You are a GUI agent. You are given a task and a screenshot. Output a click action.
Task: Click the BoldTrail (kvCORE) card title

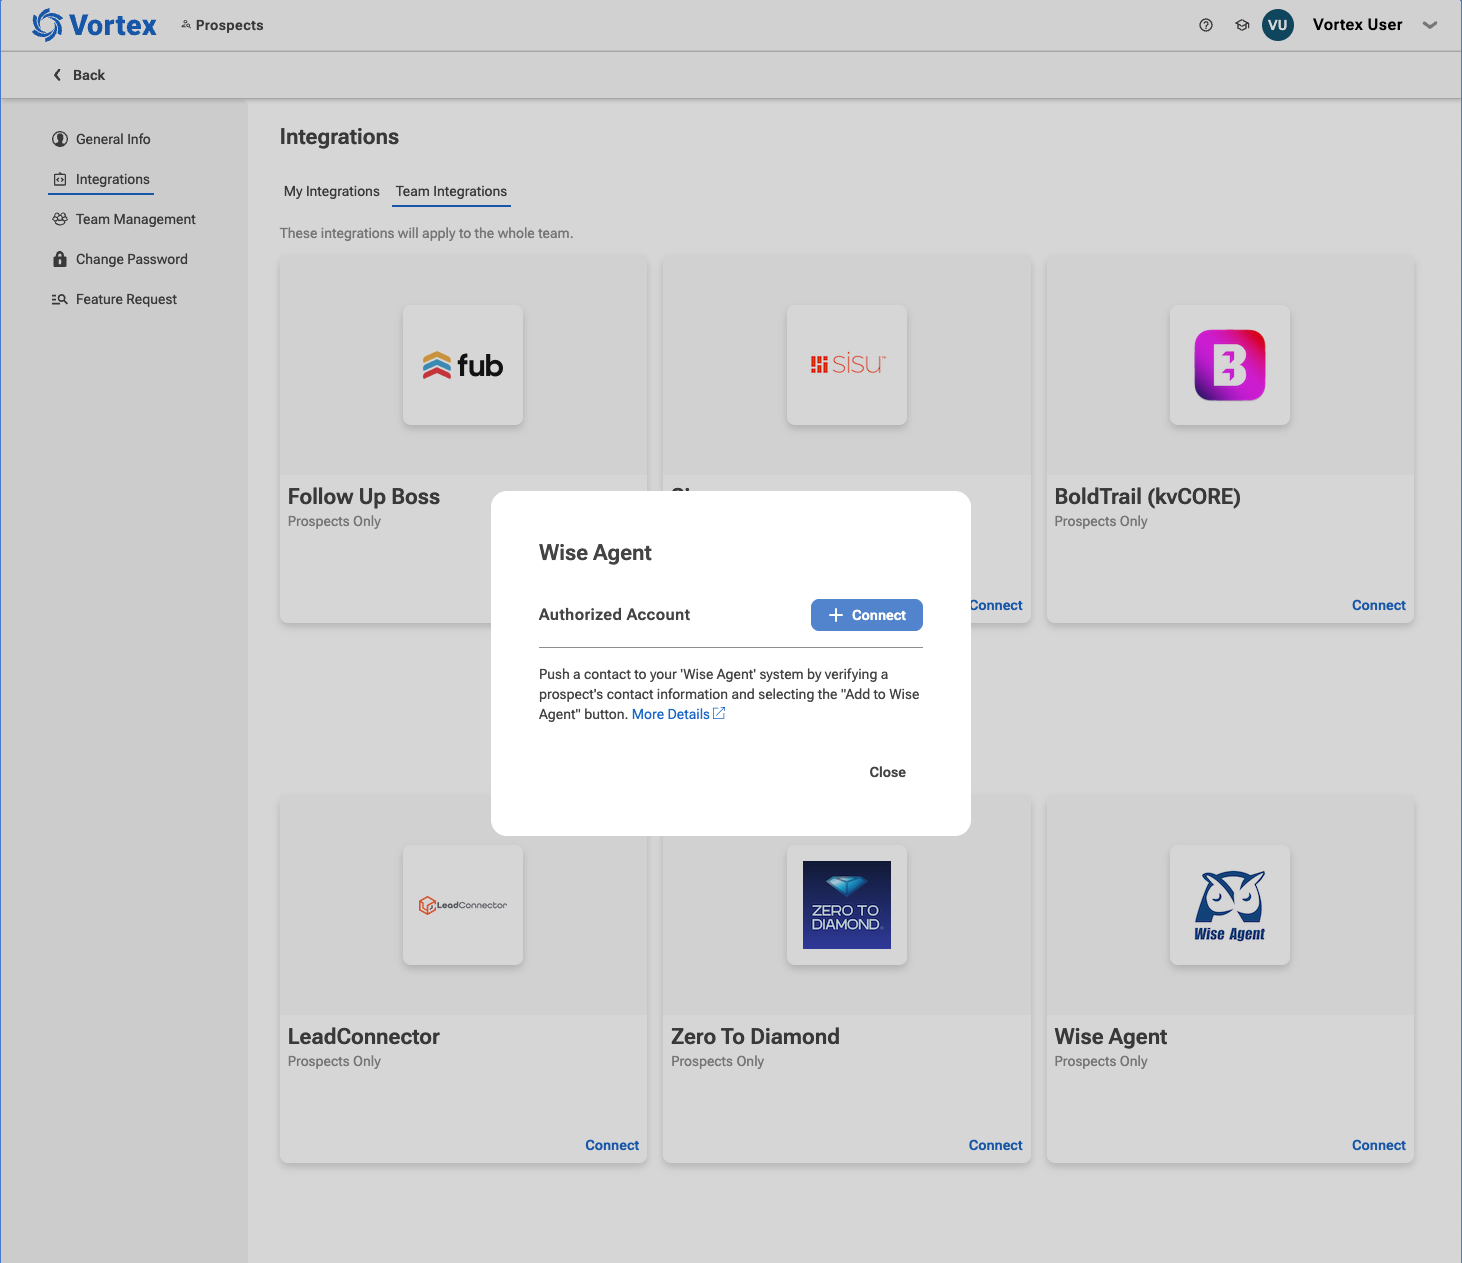pyautogui.click(x=1147, y=497)
